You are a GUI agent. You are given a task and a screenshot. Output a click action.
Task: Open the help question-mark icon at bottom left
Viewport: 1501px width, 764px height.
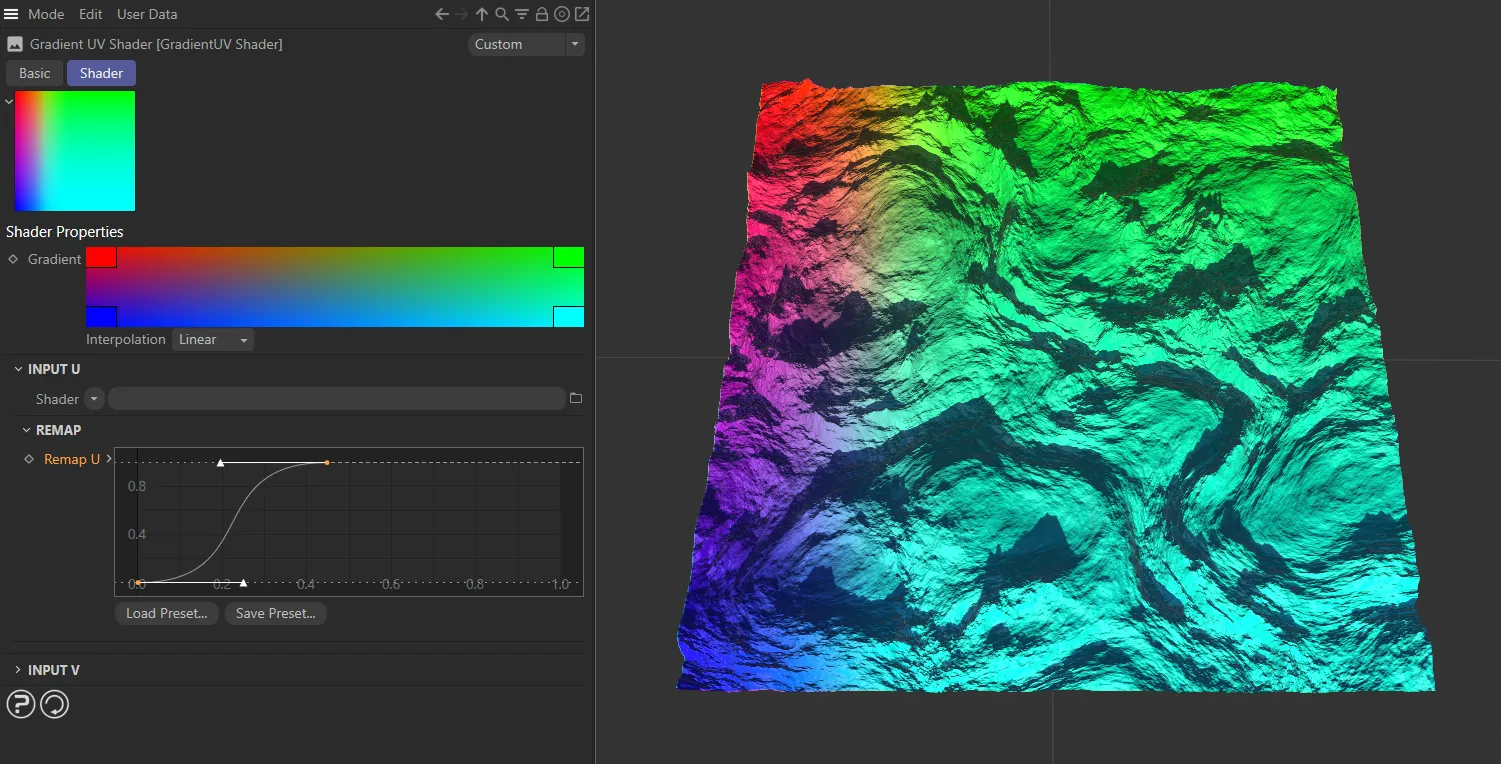click(20, 704)
